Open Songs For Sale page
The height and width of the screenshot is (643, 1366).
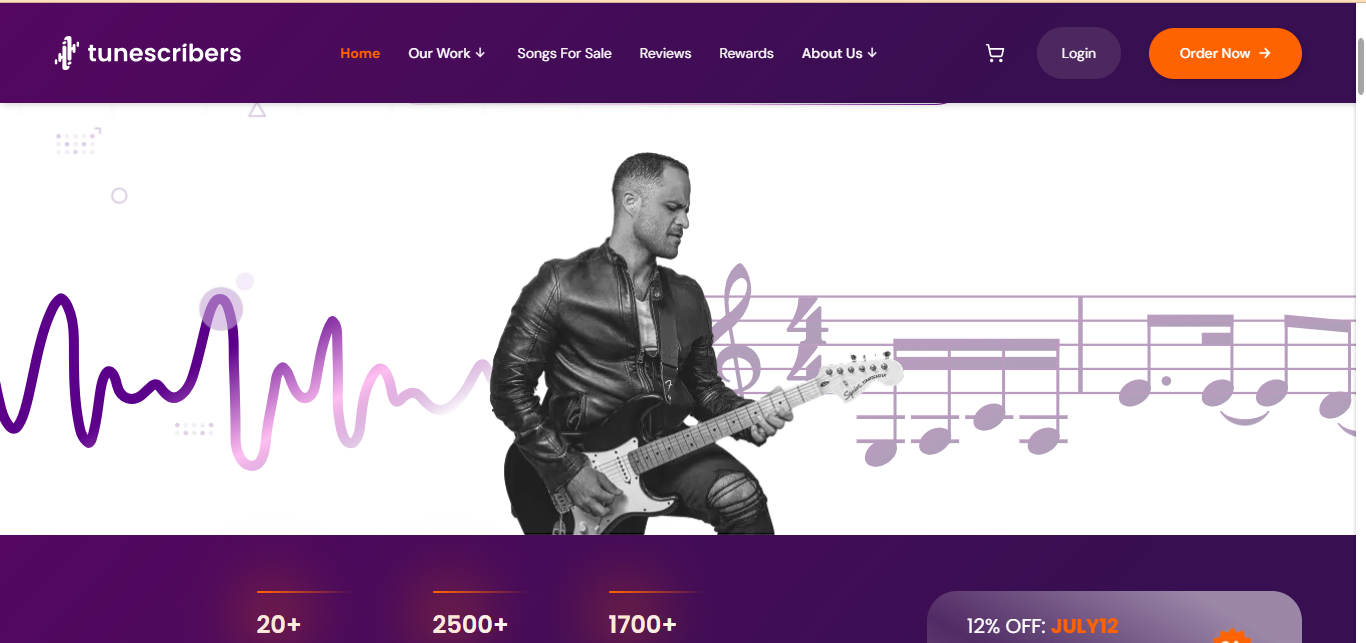(x=564, y=53)
